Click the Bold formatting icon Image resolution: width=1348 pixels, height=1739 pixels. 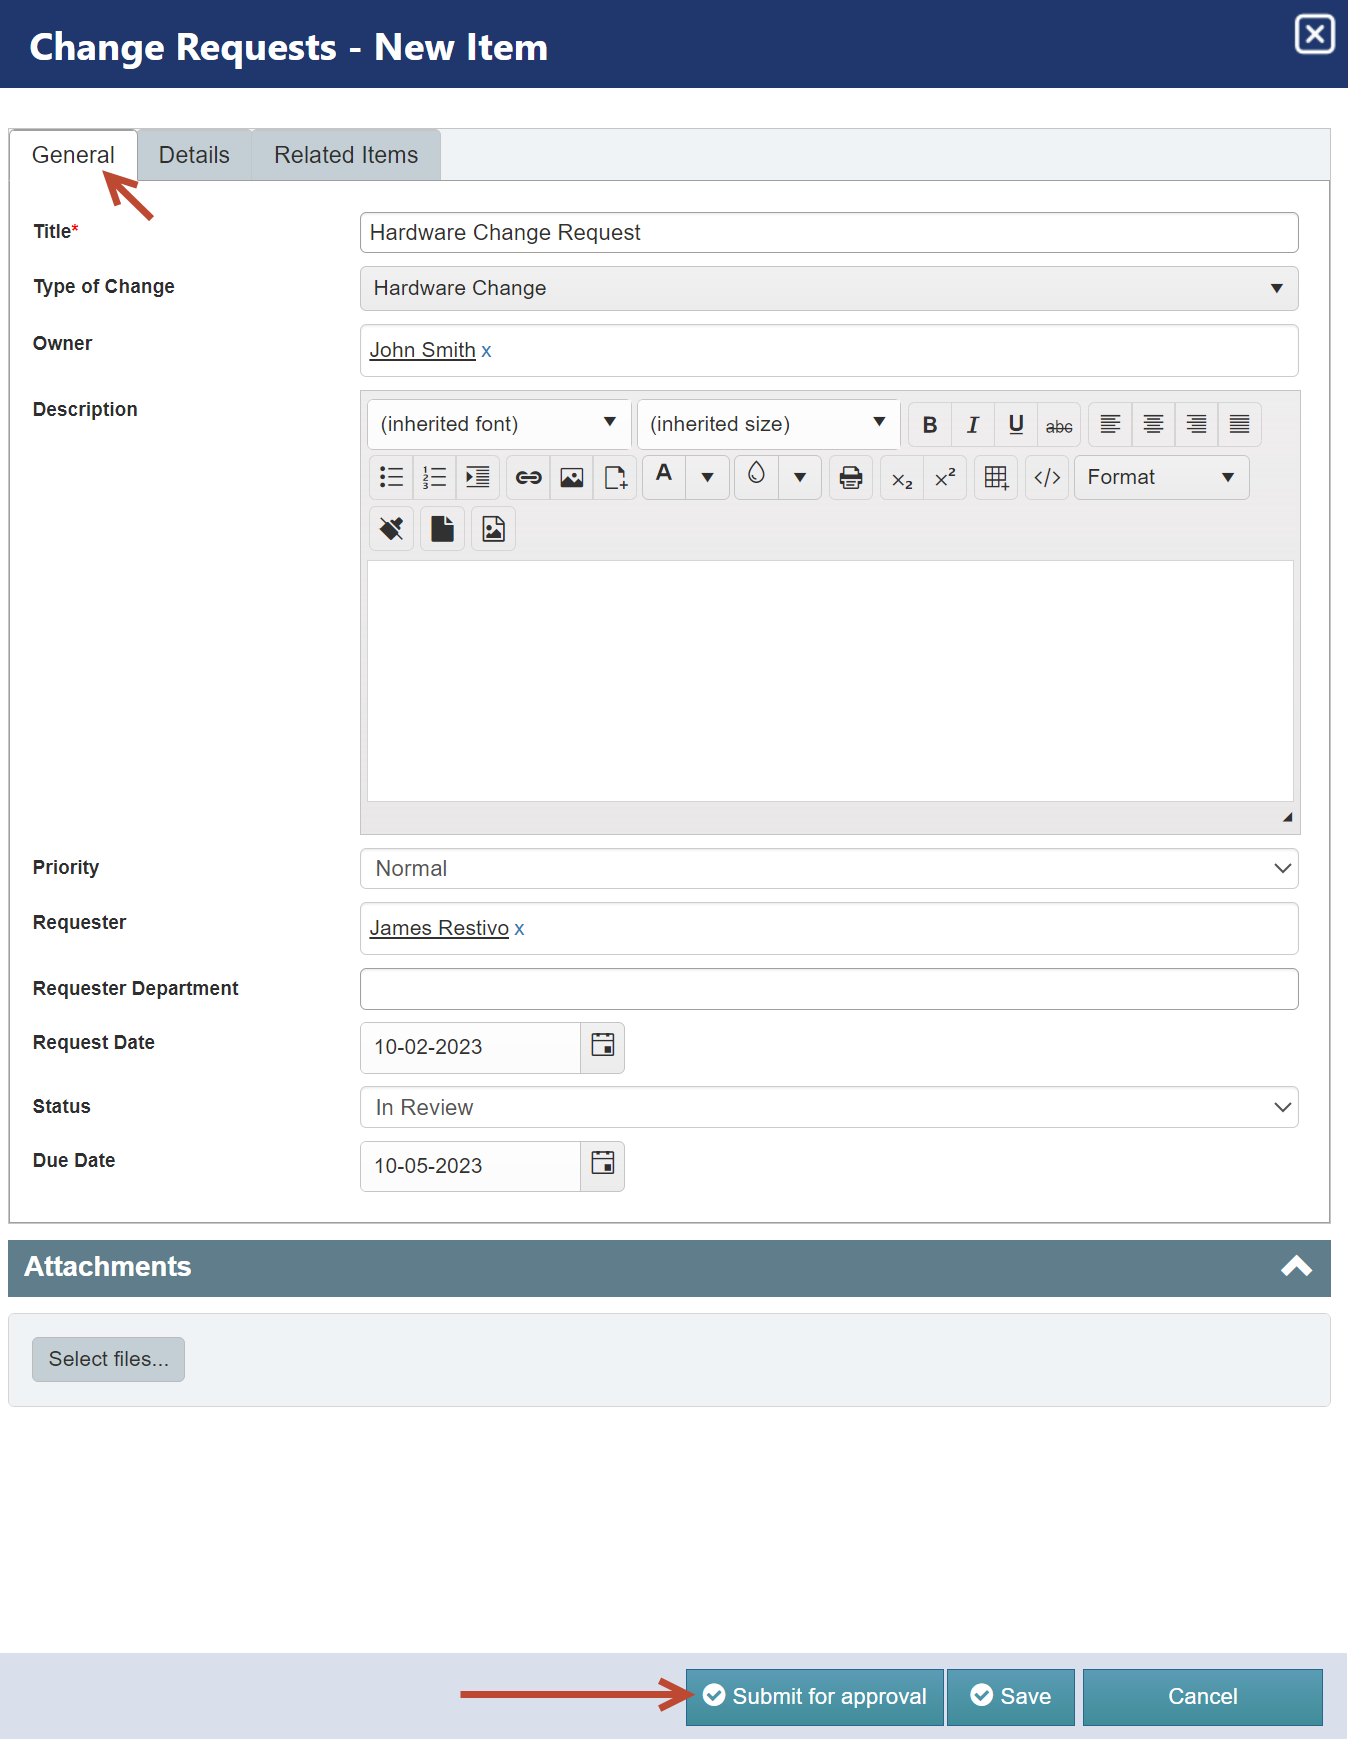929,425
